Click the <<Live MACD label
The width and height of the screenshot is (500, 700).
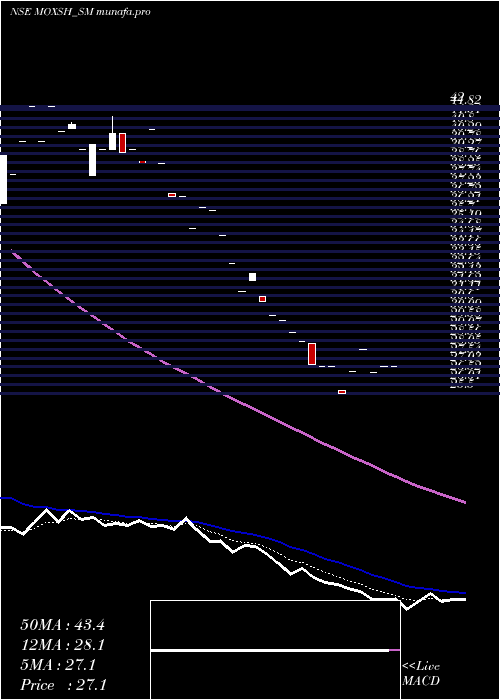pos(421,674)
